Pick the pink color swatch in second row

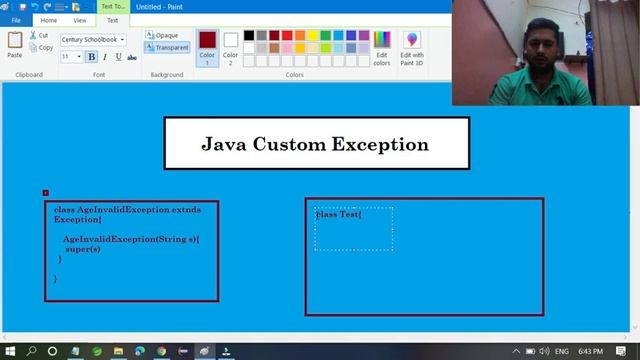click(x=287, y=48)
